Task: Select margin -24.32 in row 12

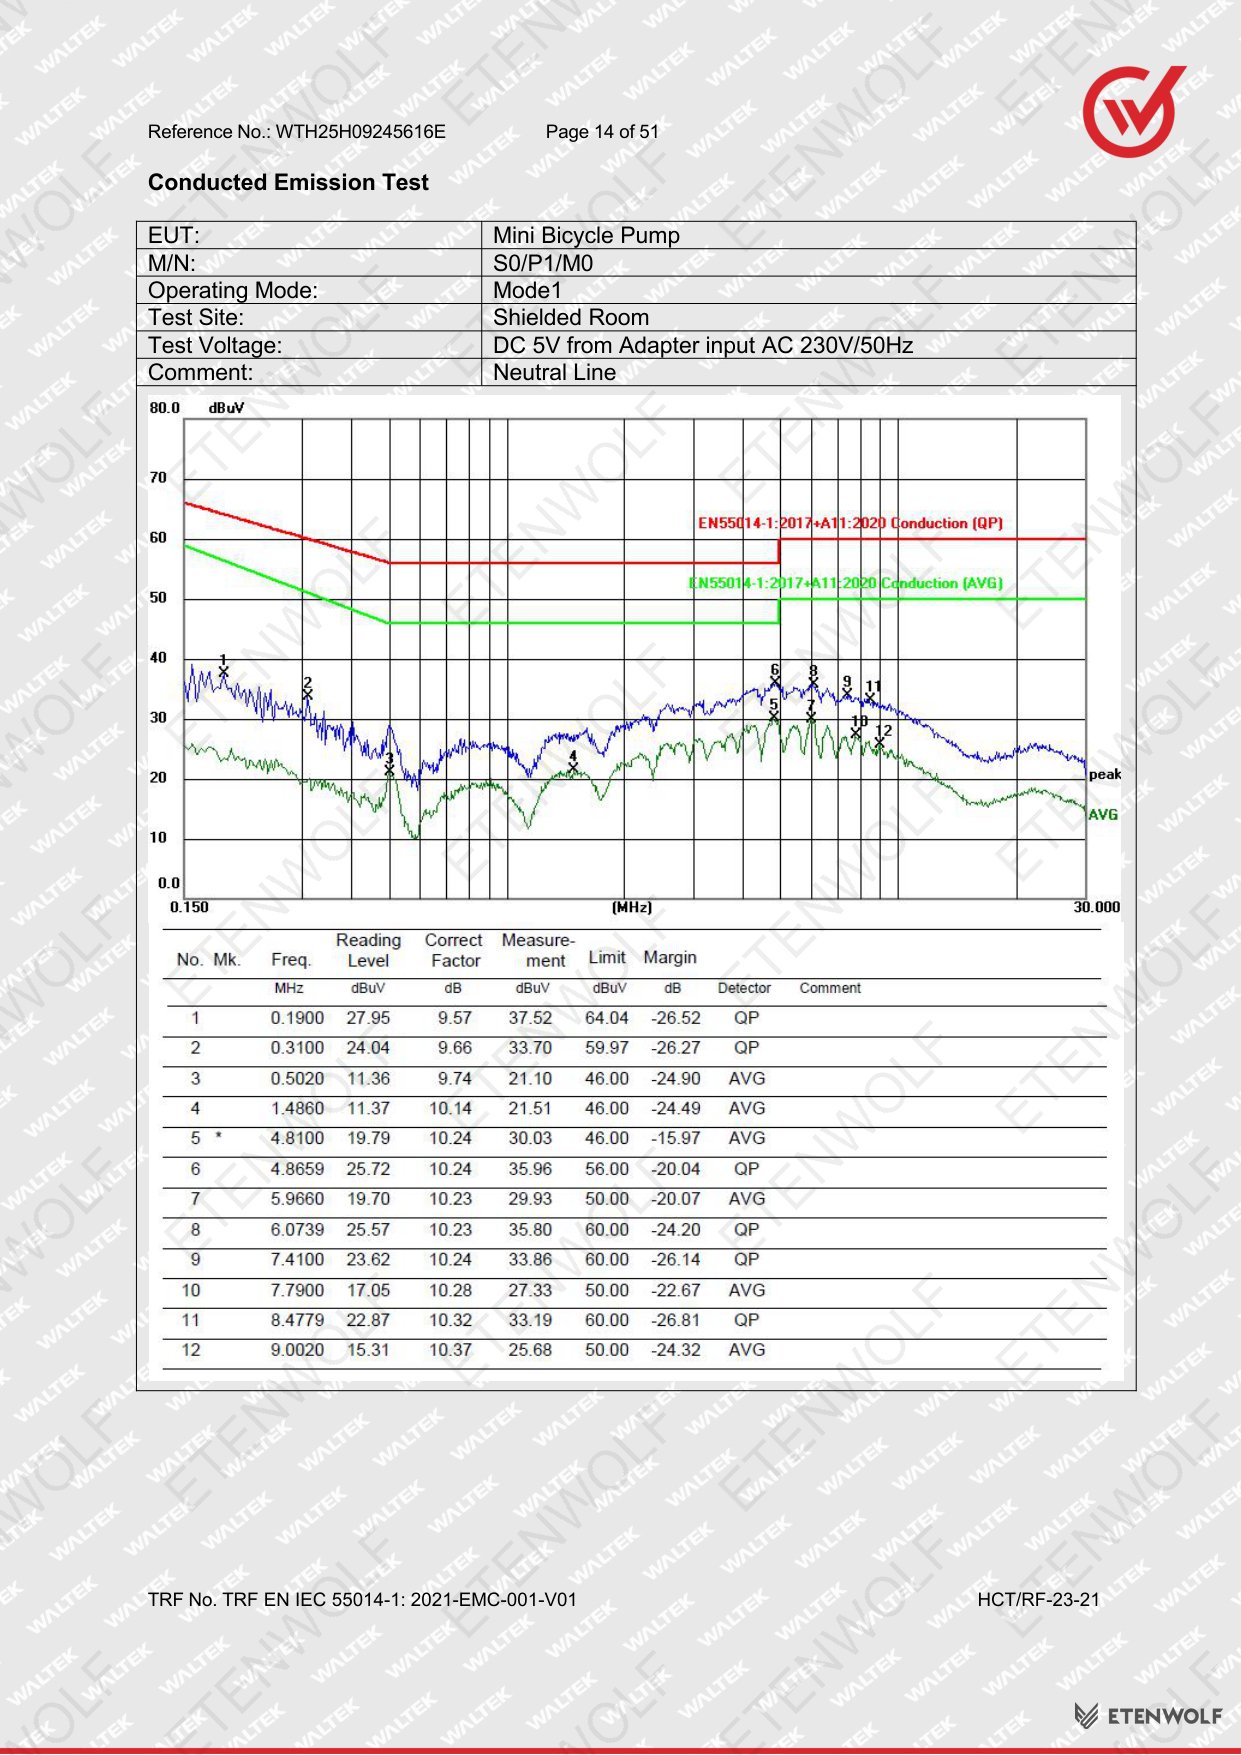Action: (676, 1350)
